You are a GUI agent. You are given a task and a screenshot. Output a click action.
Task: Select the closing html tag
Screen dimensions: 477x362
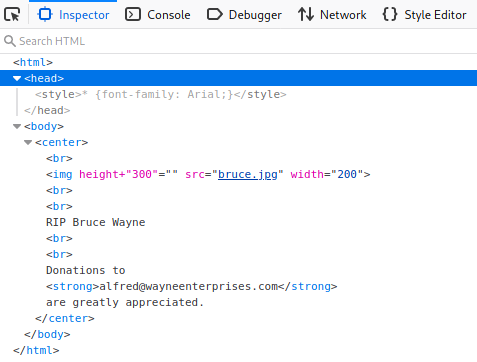[x=36, y=350]
